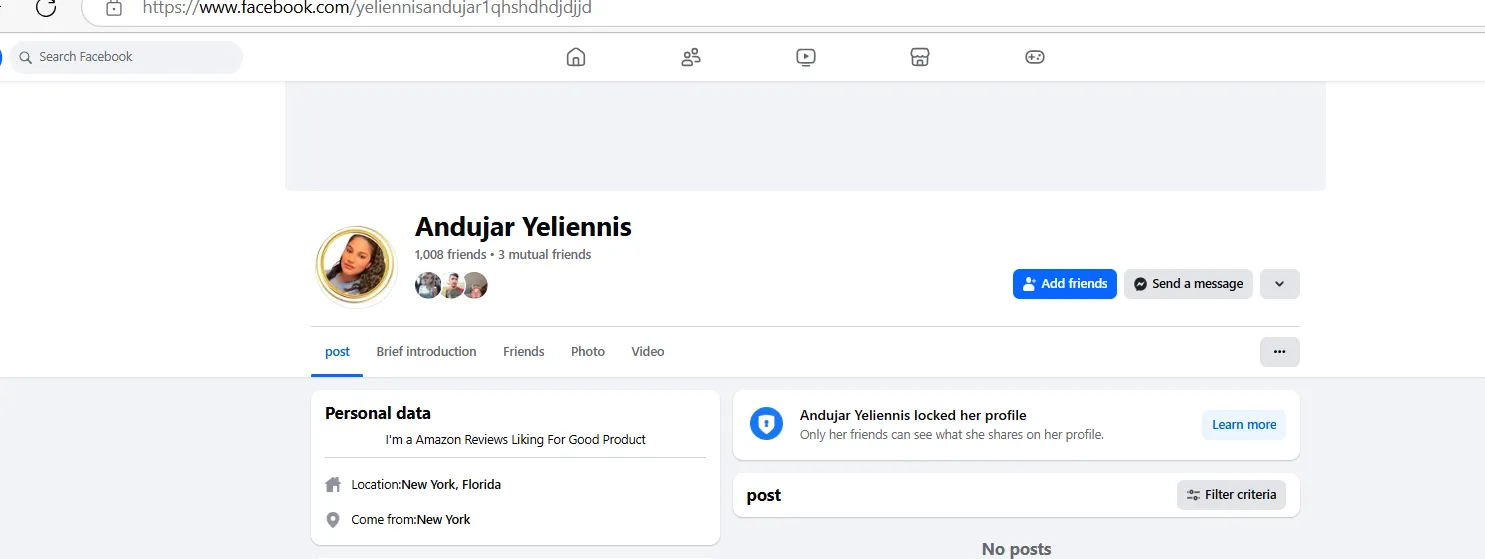Click the locked profile shield icon
The image size is (1485, 559).
[x=766, y=424]
